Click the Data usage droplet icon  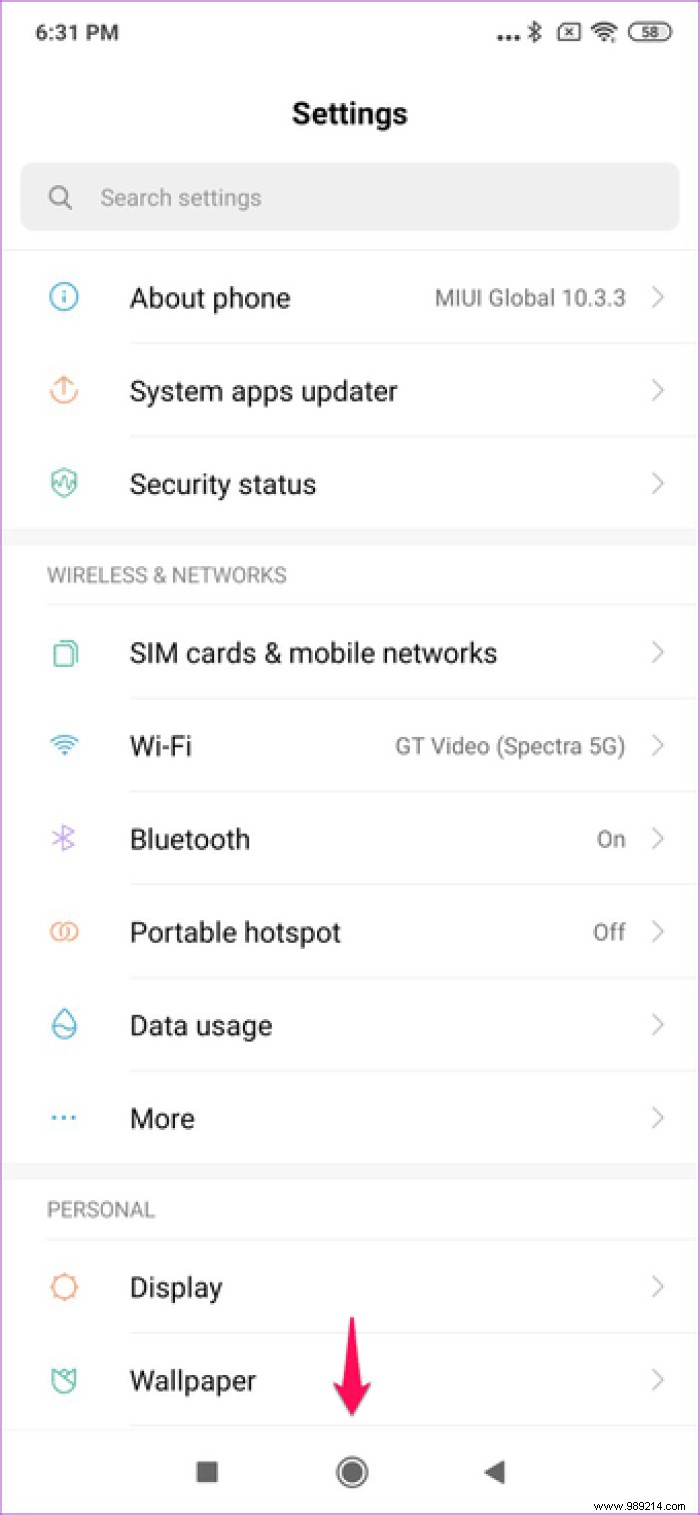pyautogui.click(x=63, y=1025)
